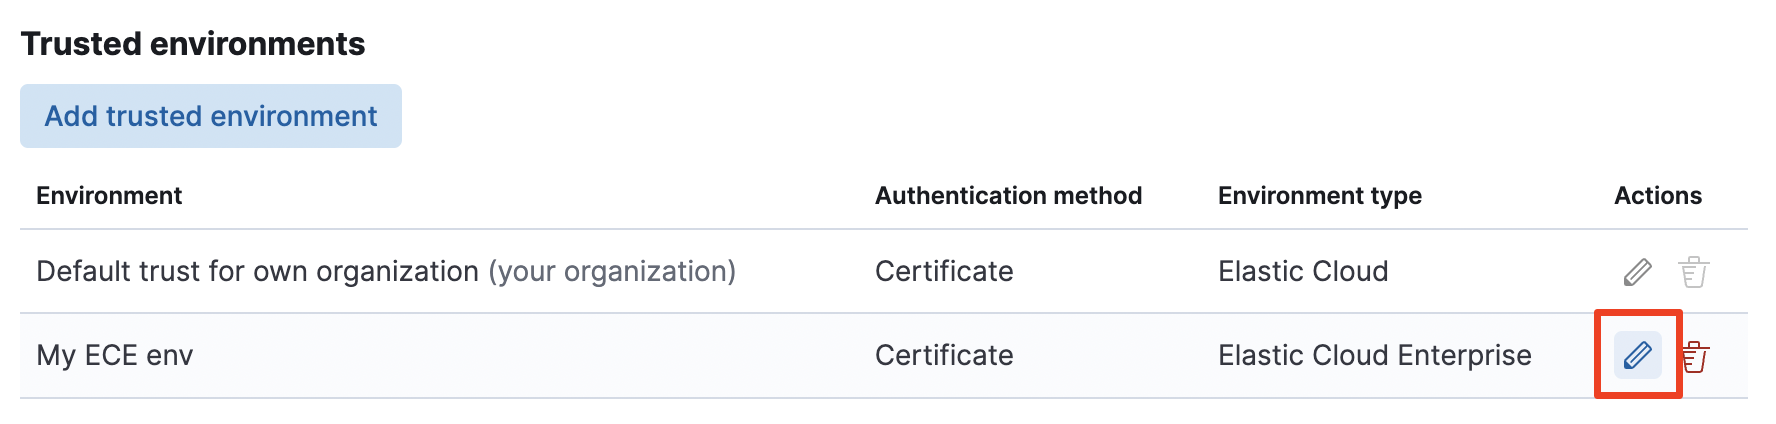Screen dimensions: 1776x424
Task: Edit the My ECE env trusted environment
Action: (1637, 355)
